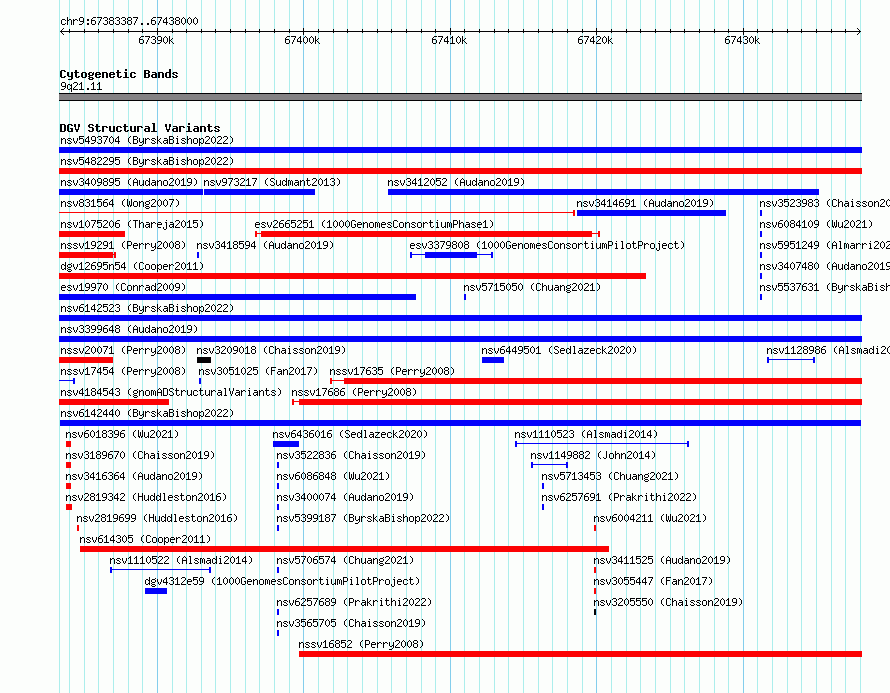This screenshot has width=890, height=693.
Task: Select nsv3400074 (Audano2019) label
Action: click(345, 497)
